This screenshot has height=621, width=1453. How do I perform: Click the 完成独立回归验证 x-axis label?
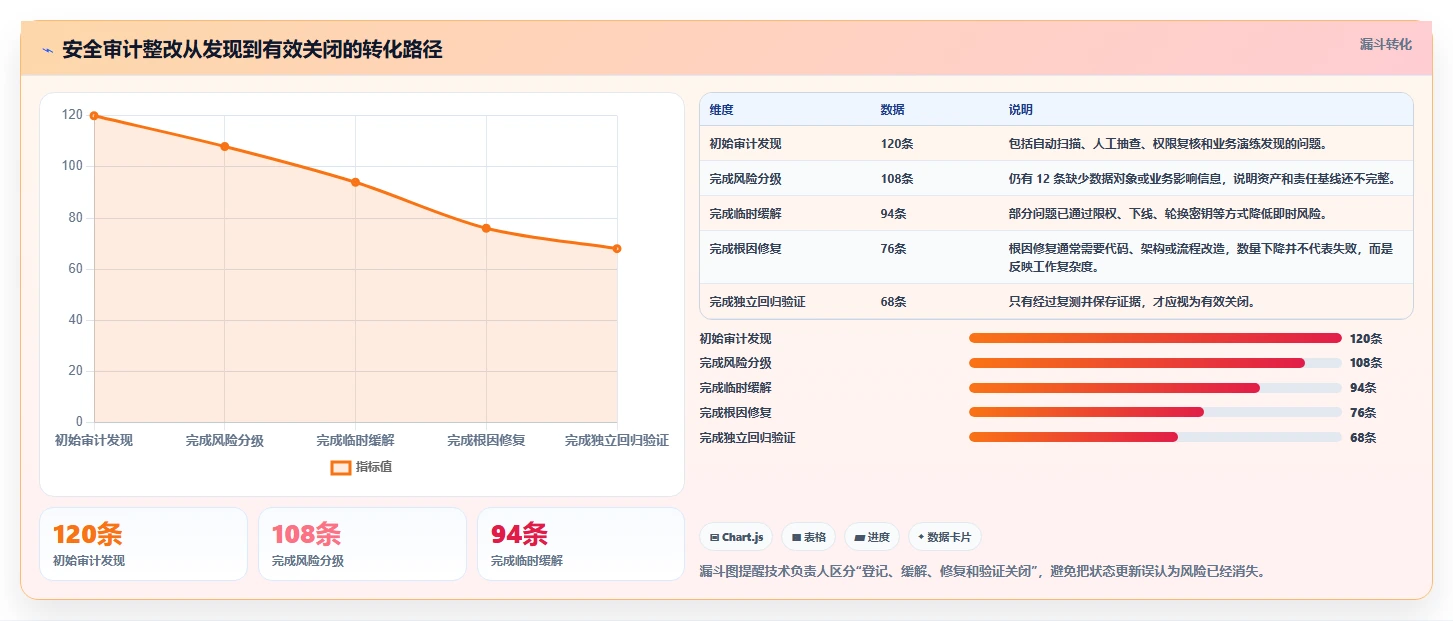click(617, 441)
